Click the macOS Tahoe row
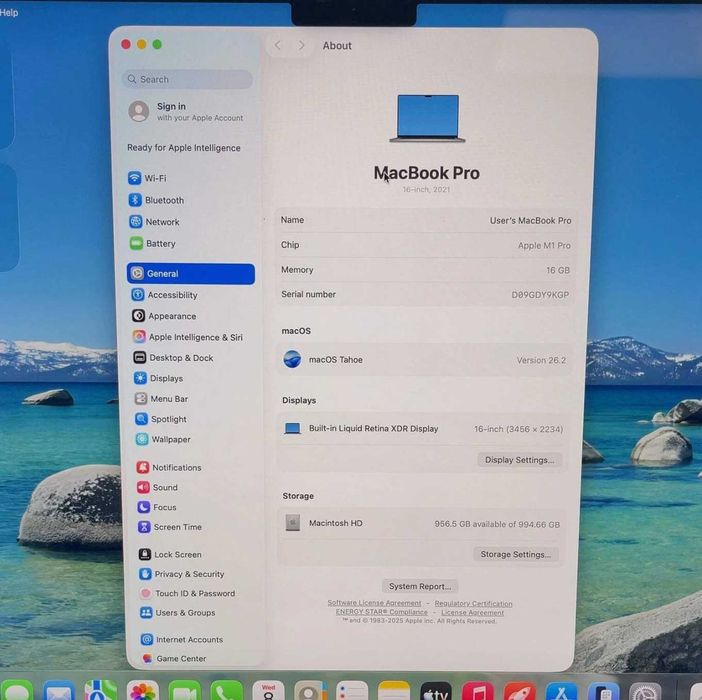This screenshot has height=700, width=702. tap(424, 359)
